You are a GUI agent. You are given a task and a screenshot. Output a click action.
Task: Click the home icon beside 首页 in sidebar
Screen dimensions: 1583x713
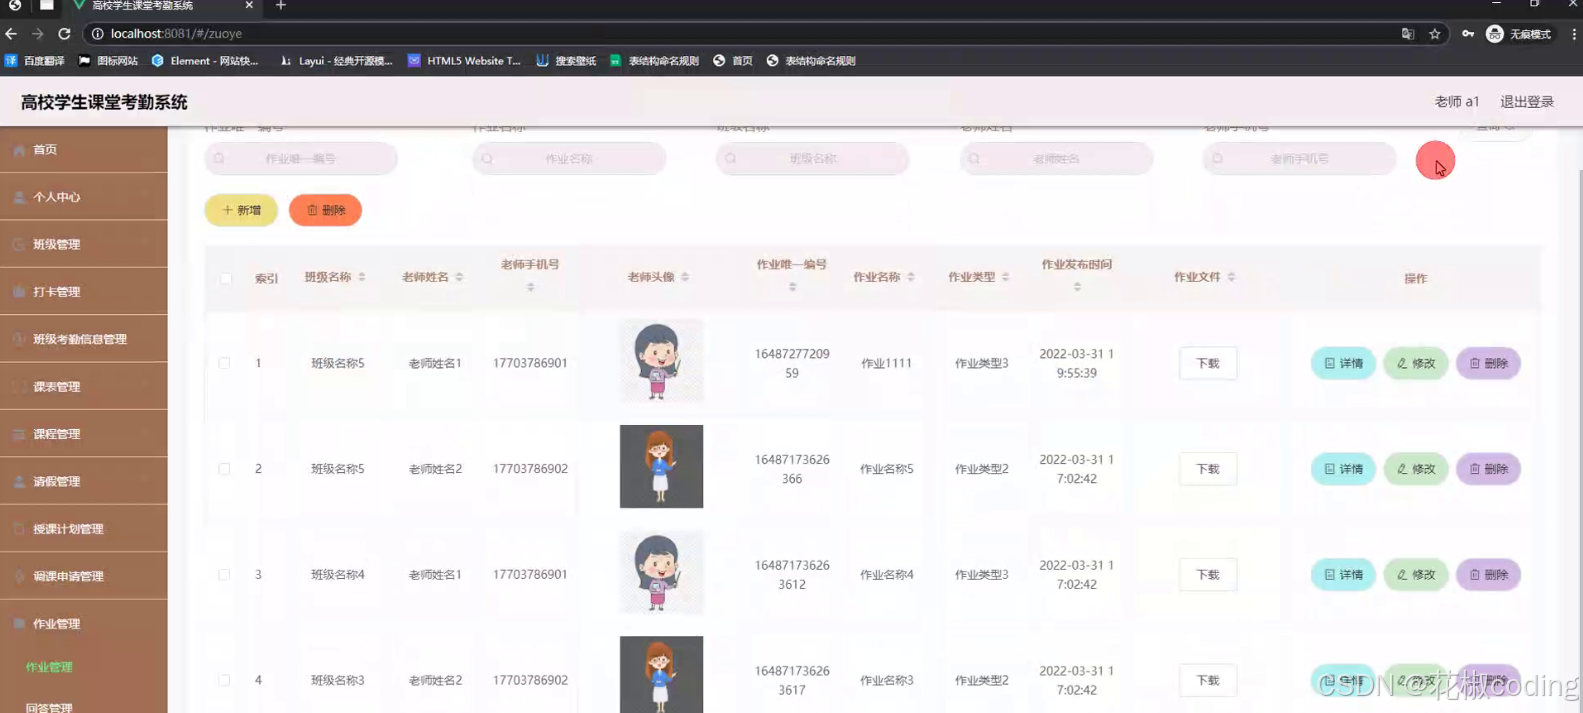(x=19, y=150)
